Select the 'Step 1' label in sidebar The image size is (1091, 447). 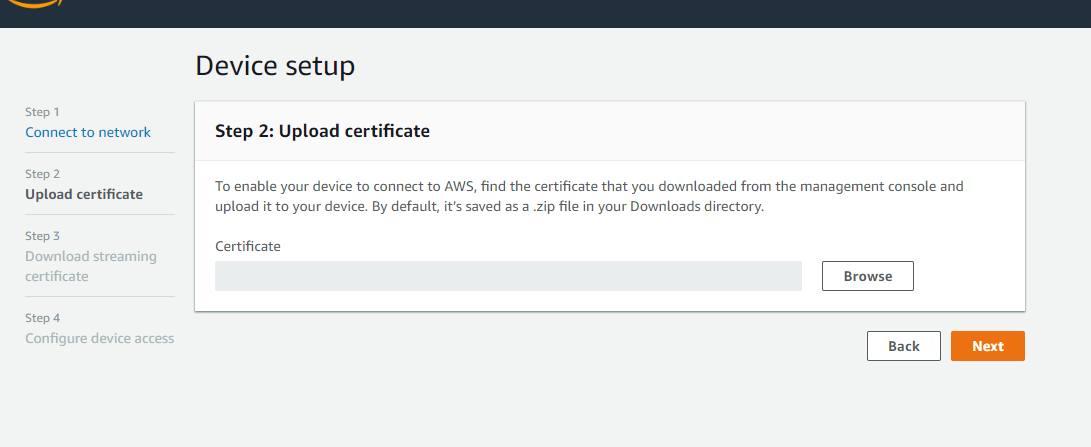[43, 112]
